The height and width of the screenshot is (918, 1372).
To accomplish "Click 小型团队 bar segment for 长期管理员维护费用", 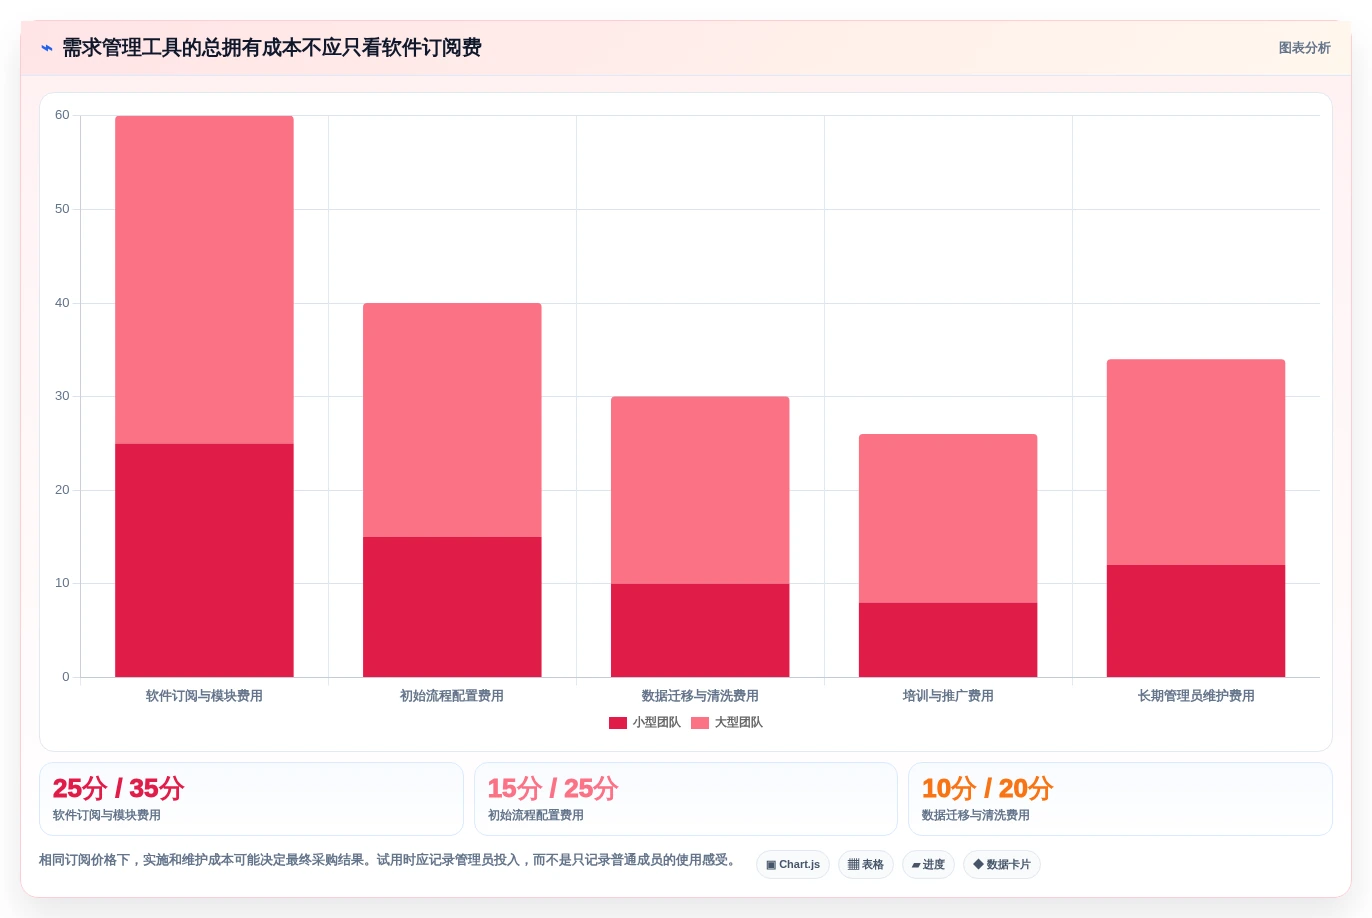I will (1196, 621).
